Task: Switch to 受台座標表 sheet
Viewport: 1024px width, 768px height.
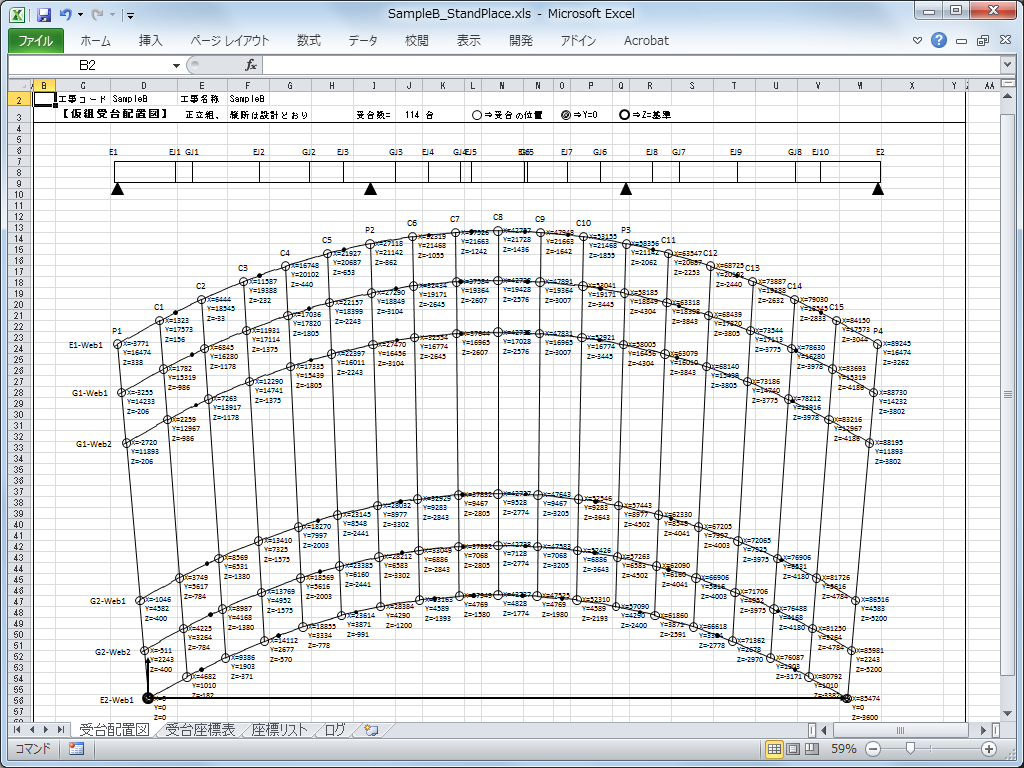Action: tap(200, 730)
